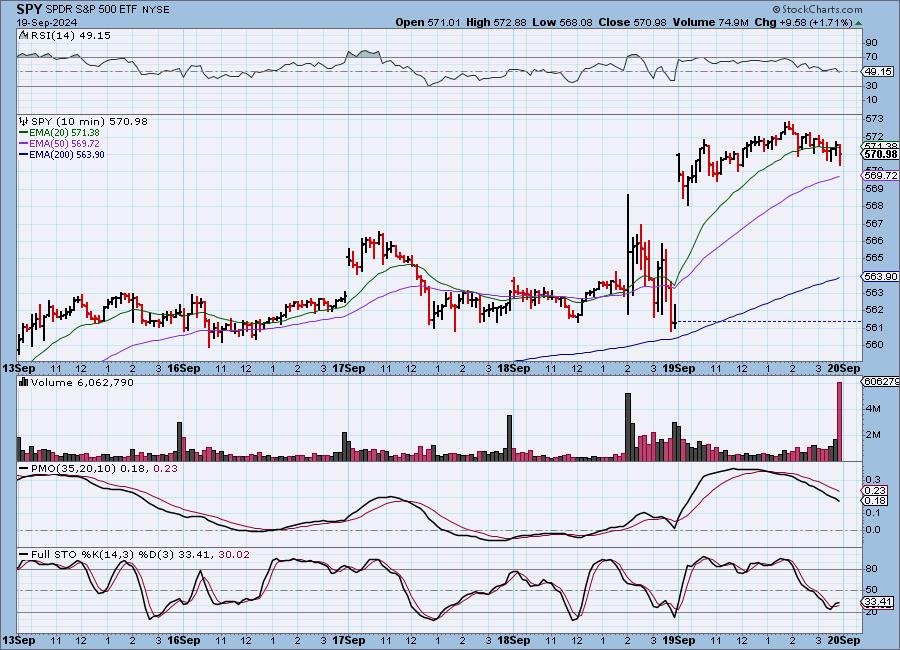
Task: Click the 90 RSI scale label
Action: point(871,42)
